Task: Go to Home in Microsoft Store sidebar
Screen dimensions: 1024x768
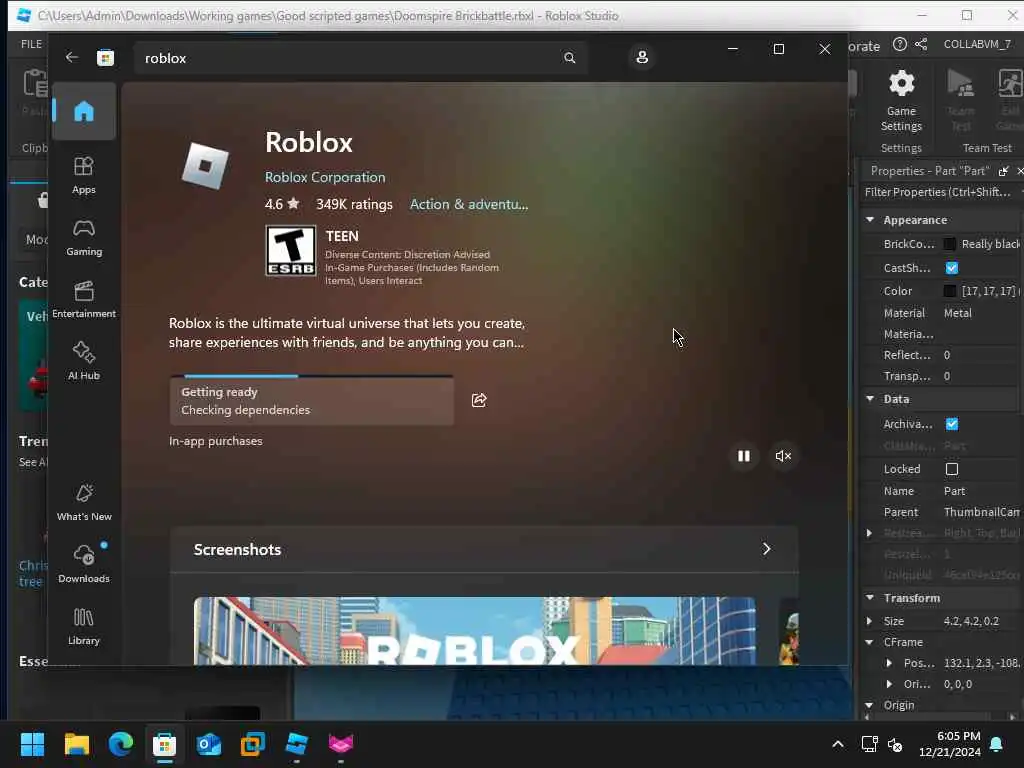Action: click(84, 111)
